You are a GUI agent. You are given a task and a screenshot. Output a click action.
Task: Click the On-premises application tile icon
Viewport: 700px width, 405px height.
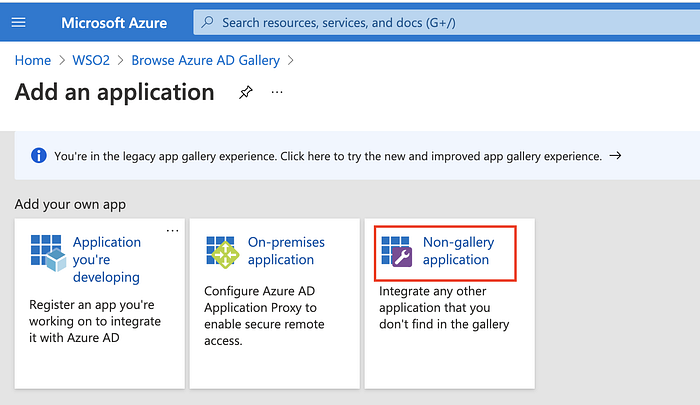223,252
